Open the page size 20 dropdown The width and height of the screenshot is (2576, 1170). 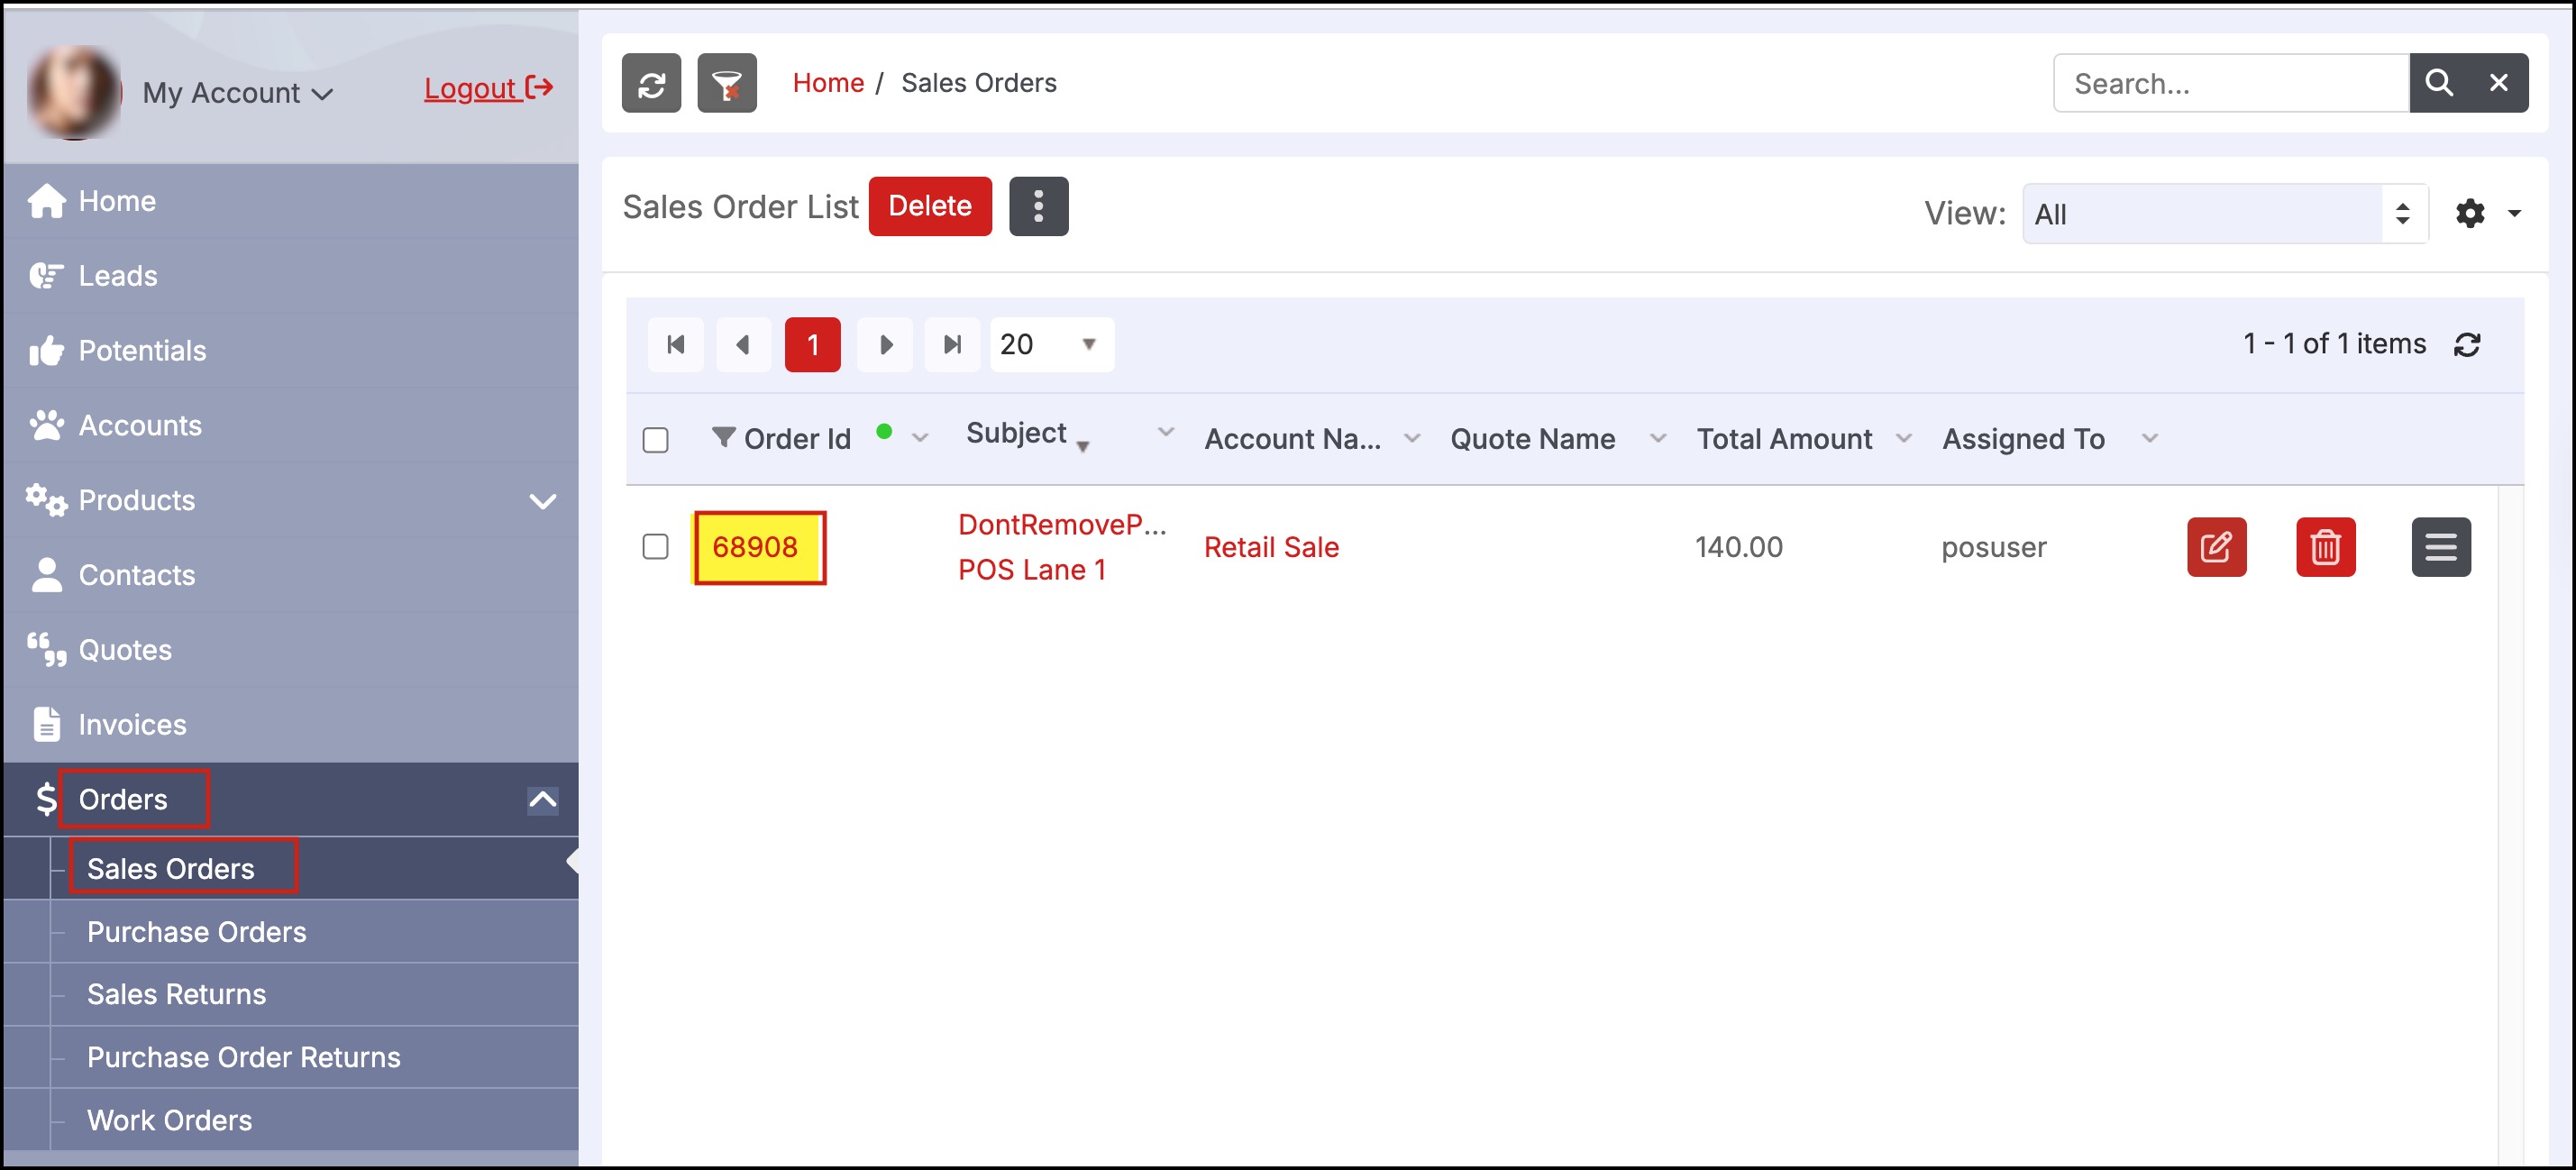(1051, 345)
